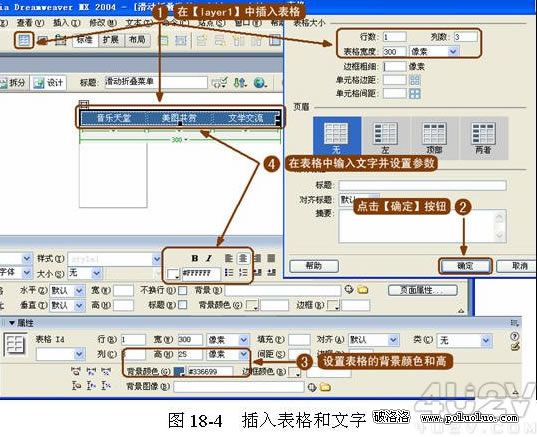Screen dimensions: 537x437
Task: Click quick tag editor icon in properties
Action: [x=515, y=347]
